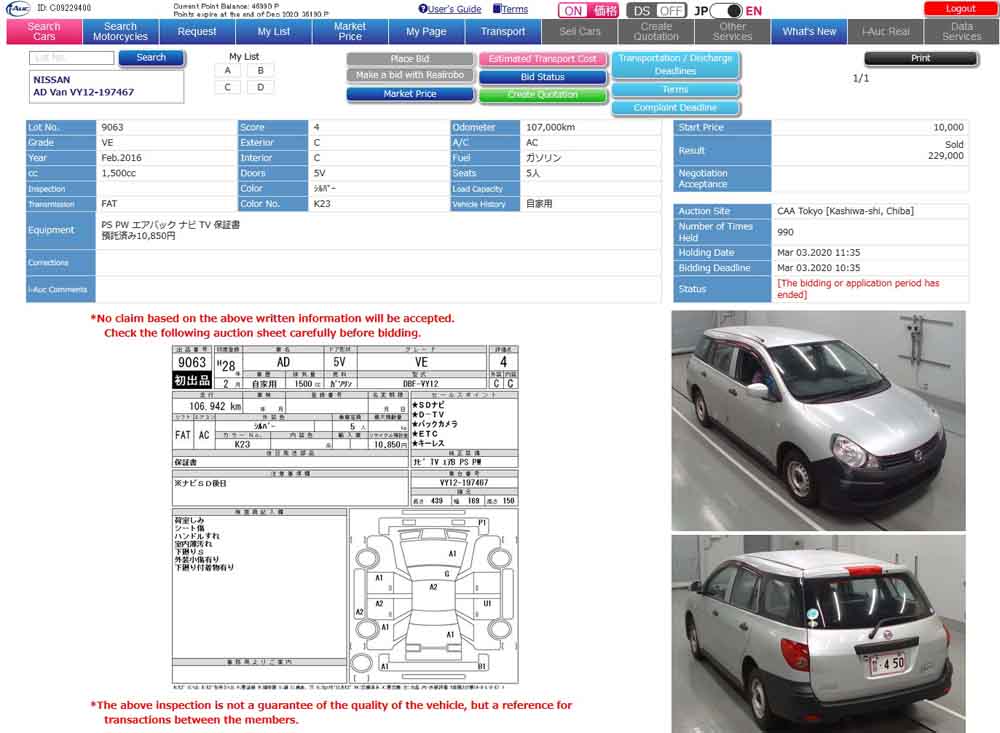
Task: Open the My Page menu
Action: (427, 31)
